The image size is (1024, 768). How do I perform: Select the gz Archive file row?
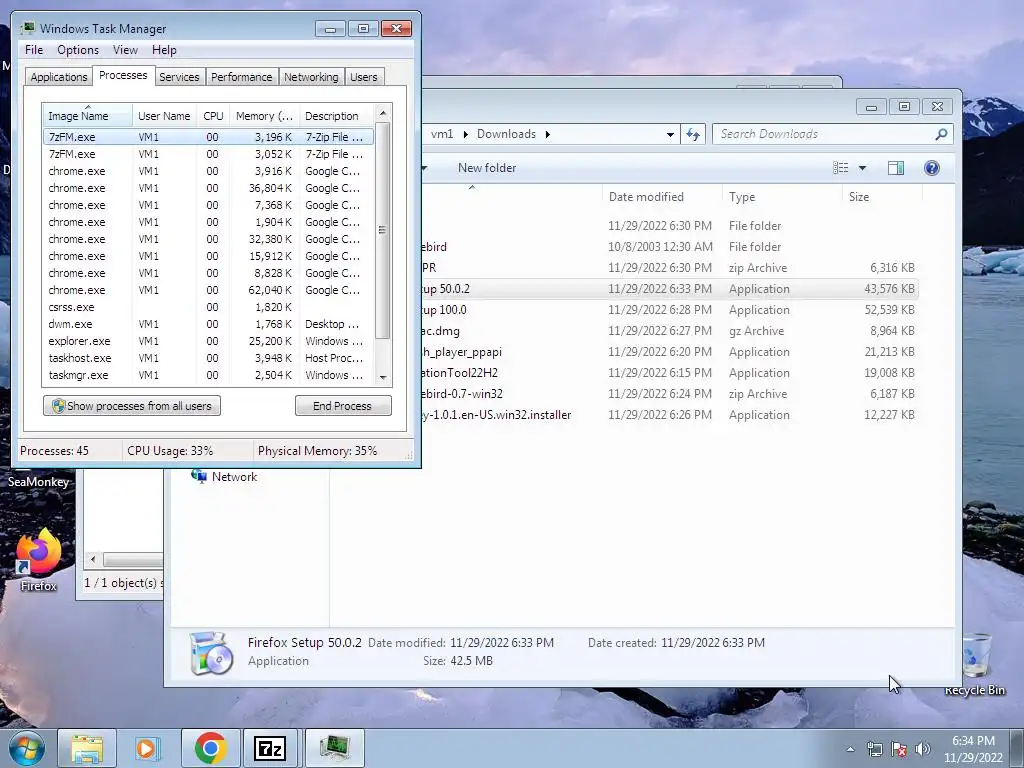(669, 330)
